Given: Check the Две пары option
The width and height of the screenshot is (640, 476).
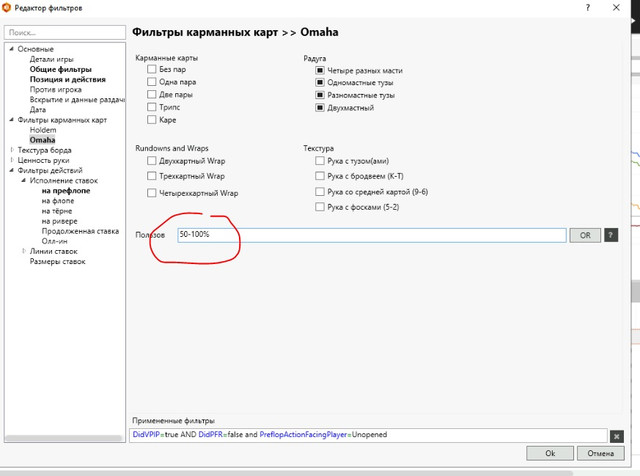Looking at the screenshot, I should (x=151, y=94).
